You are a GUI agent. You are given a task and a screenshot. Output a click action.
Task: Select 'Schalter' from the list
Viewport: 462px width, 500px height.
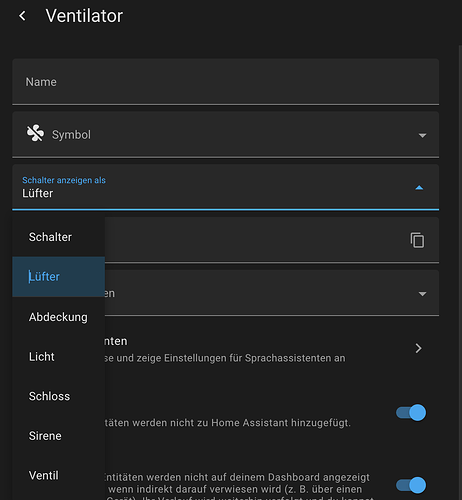coord(59,237)
